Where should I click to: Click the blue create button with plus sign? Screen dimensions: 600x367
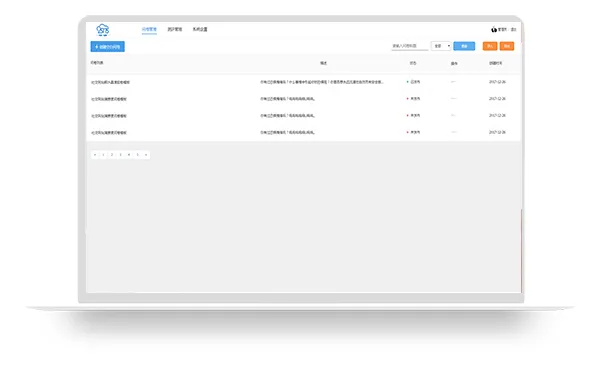click(108, 46)
